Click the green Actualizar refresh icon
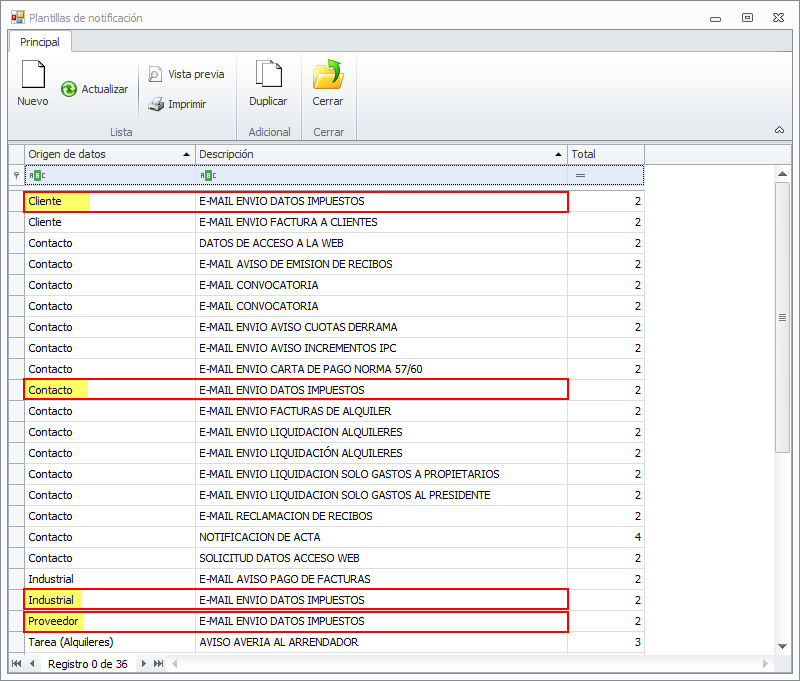The width and height of the screenshot is (800, 681). click(69, 89)
